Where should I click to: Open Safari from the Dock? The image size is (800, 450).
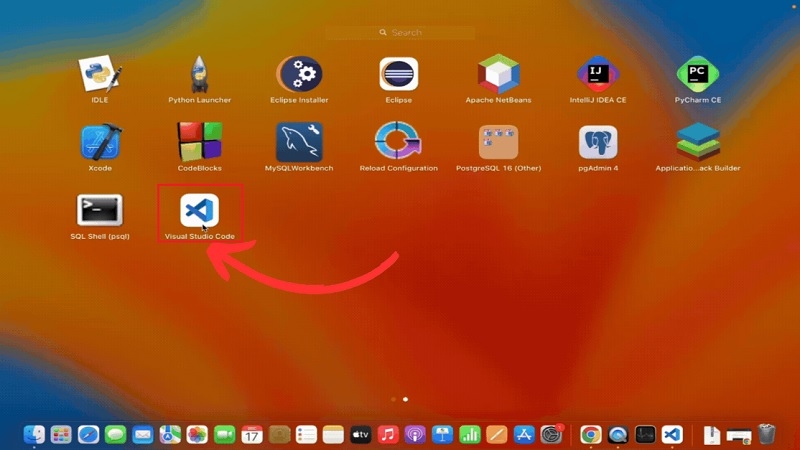88,435
